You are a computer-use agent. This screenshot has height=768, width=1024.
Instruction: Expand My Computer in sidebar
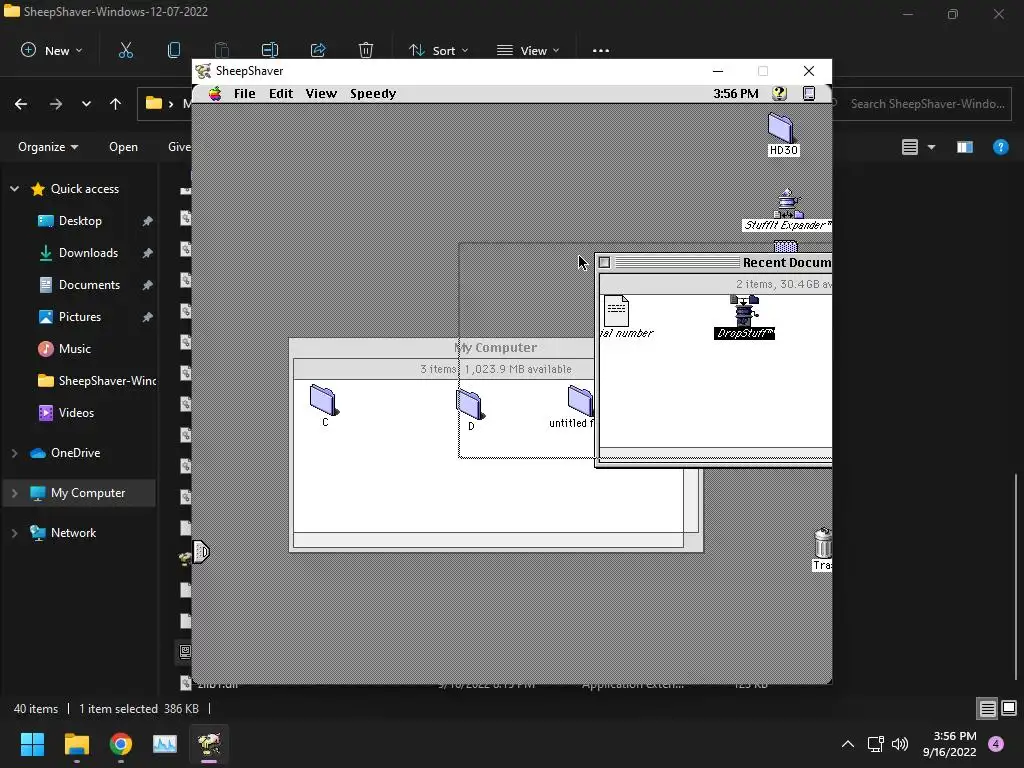pyautogui.click(x=14, y=493)
